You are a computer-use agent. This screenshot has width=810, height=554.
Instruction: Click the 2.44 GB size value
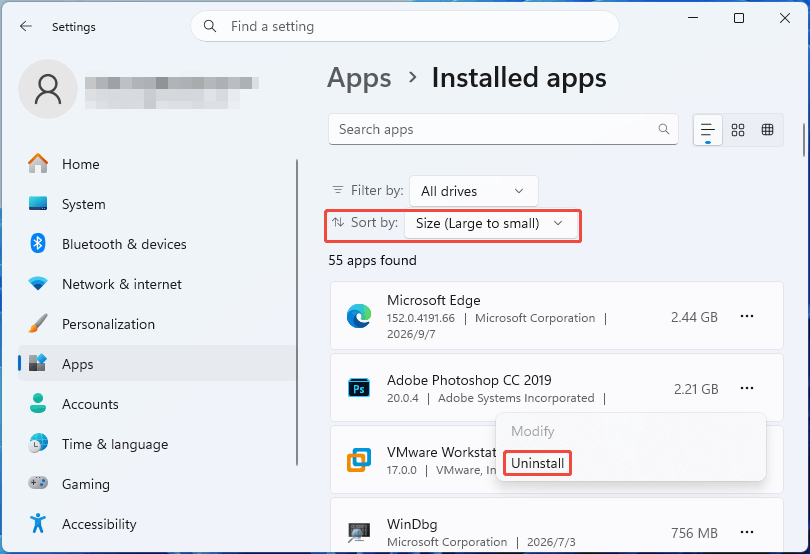coord(694,317)
